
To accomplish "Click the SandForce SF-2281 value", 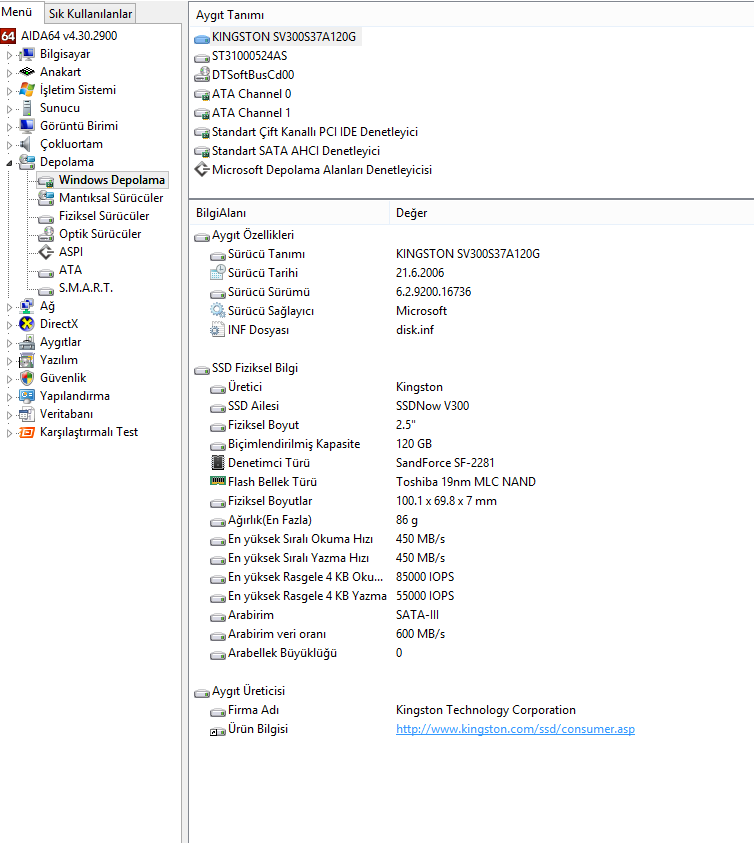I will click(445, 463).
